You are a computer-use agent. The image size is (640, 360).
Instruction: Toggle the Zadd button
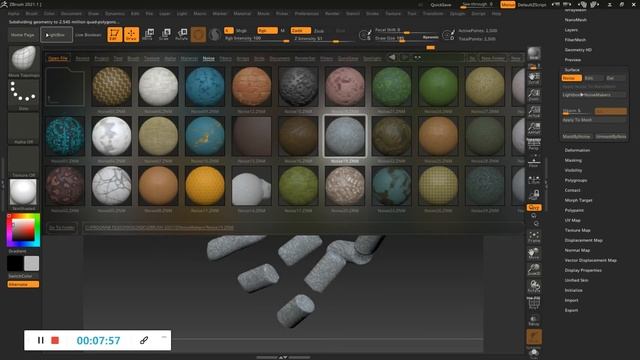tap(300, 31)
